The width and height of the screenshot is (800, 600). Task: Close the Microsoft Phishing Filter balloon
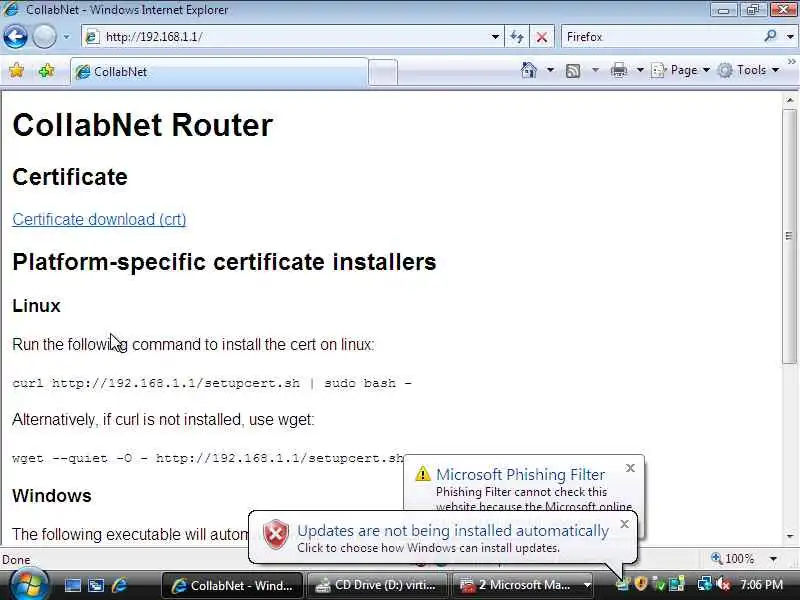click(630, 468)
